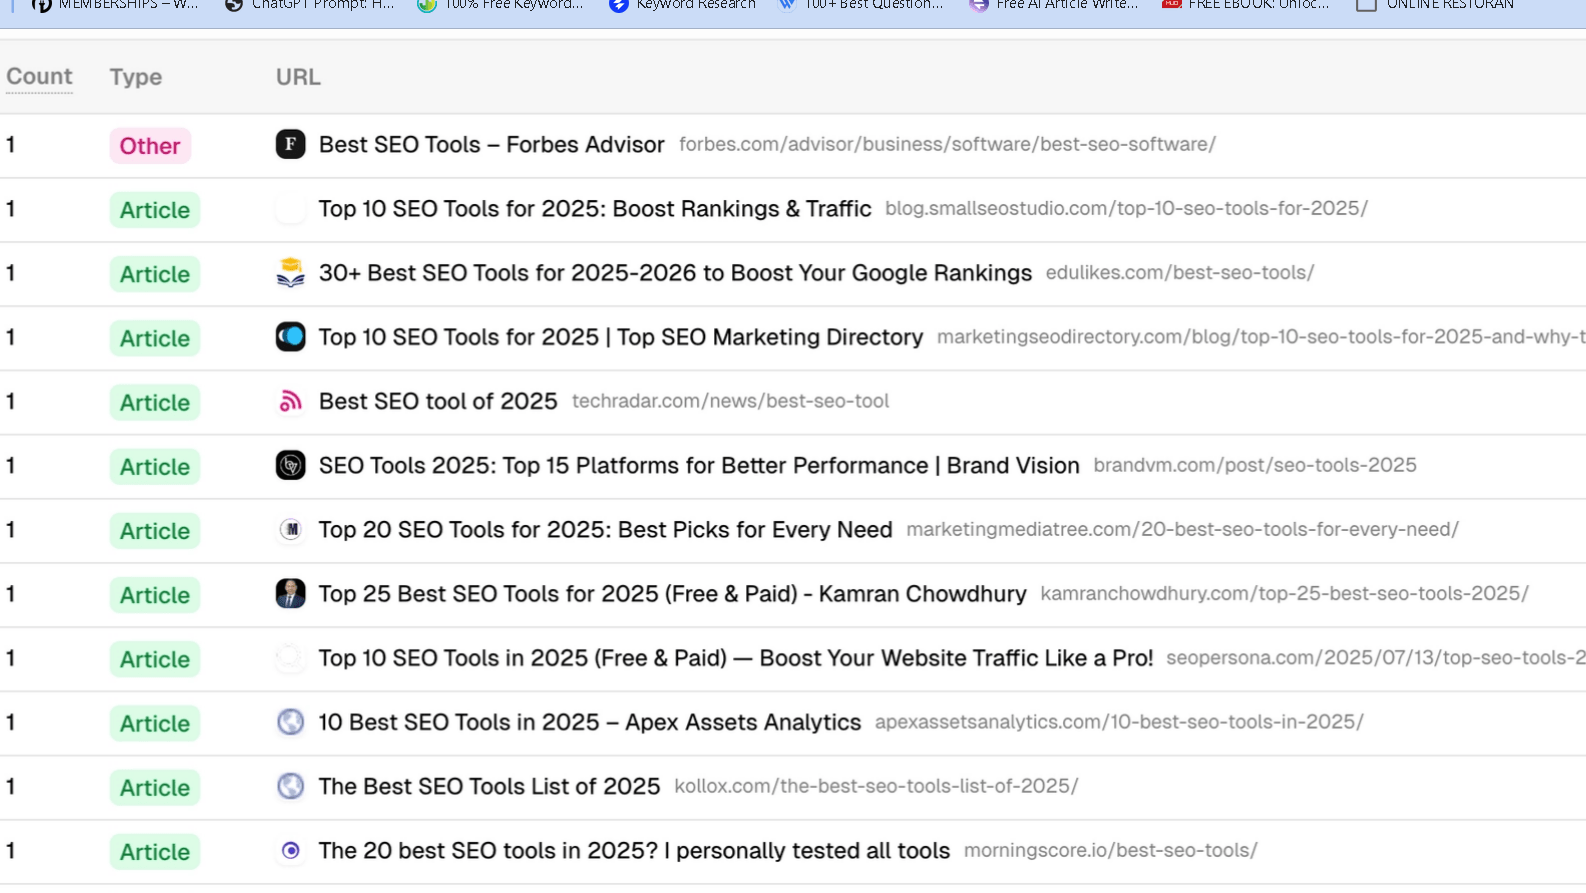This screenshot has width=1586, height=893.
Task: Open 'Best SEO tool of 2025' link
Action: tap(437, 401)
